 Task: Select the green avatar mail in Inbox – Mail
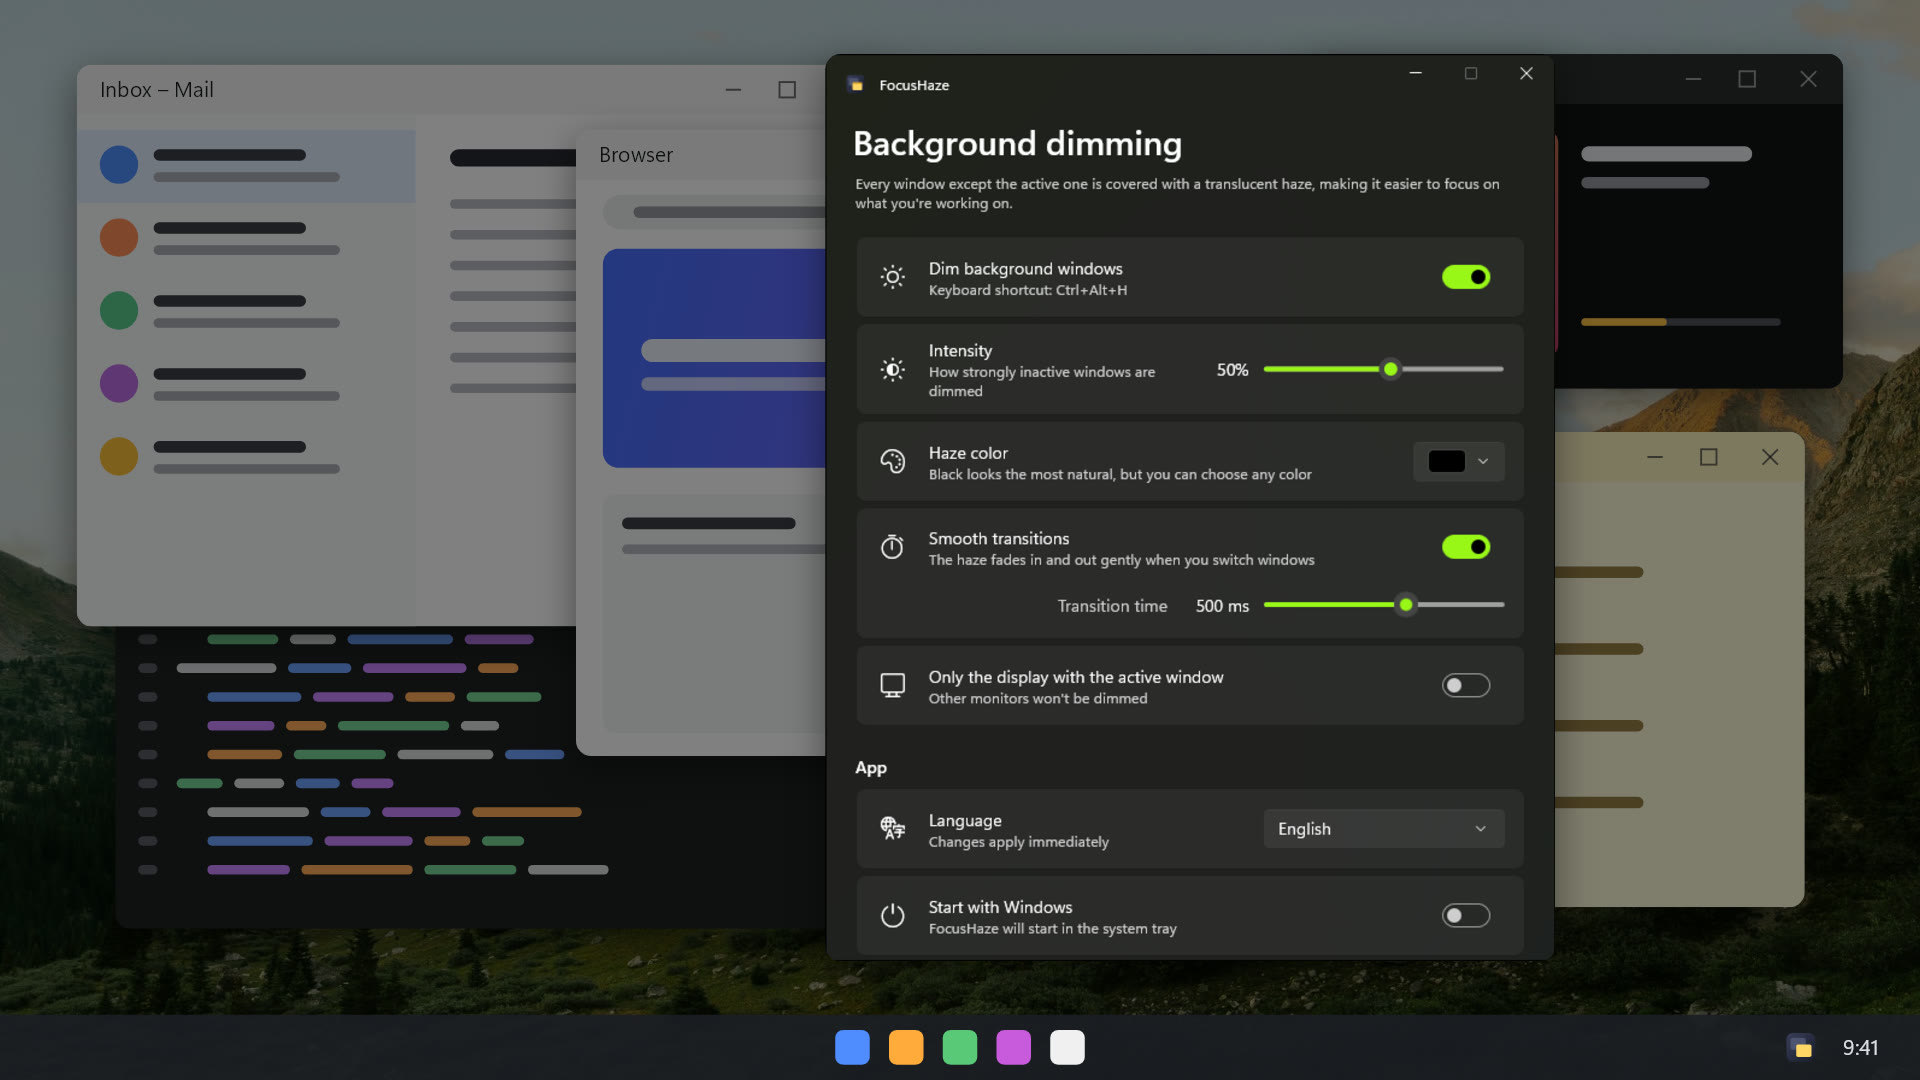pyautogui.click(x=246, y=310)
